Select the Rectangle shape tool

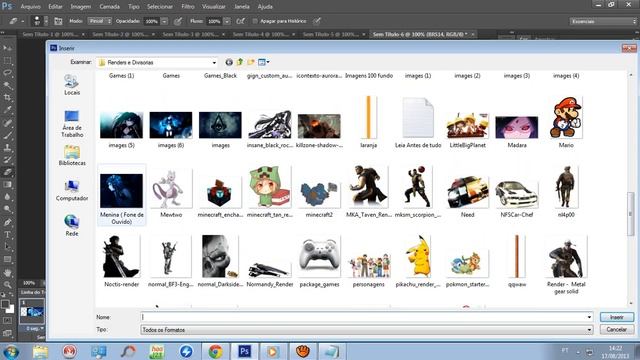[x=7, y=260]
